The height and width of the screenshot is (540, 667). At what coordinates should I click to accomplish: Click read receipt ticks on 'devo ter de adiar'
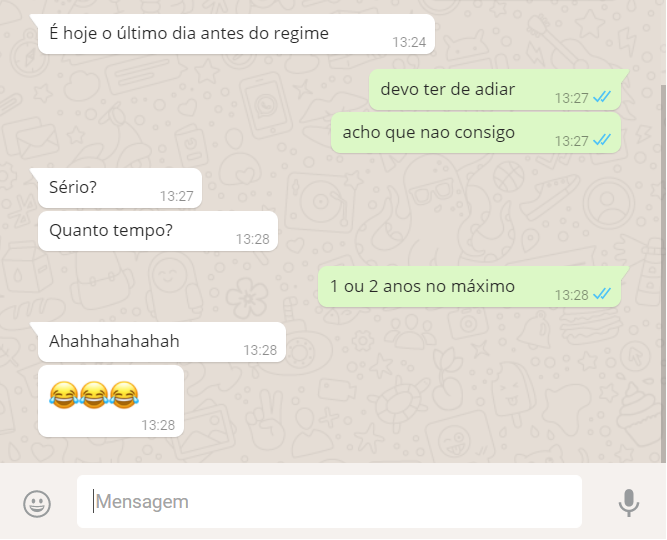602,97
